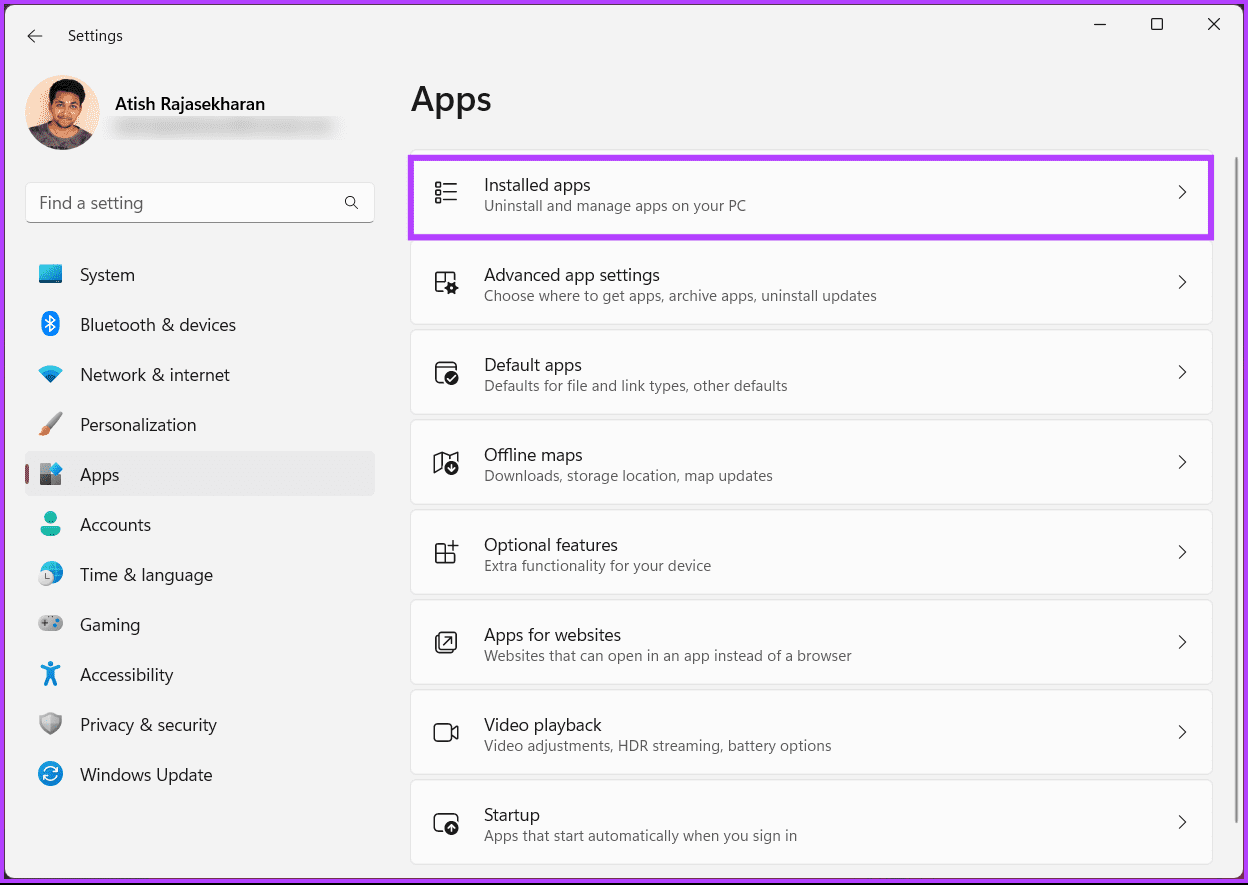1248x885 pixels.
Task: Open Default apps with chevron arrow
Action: (x=1182, y=372)
